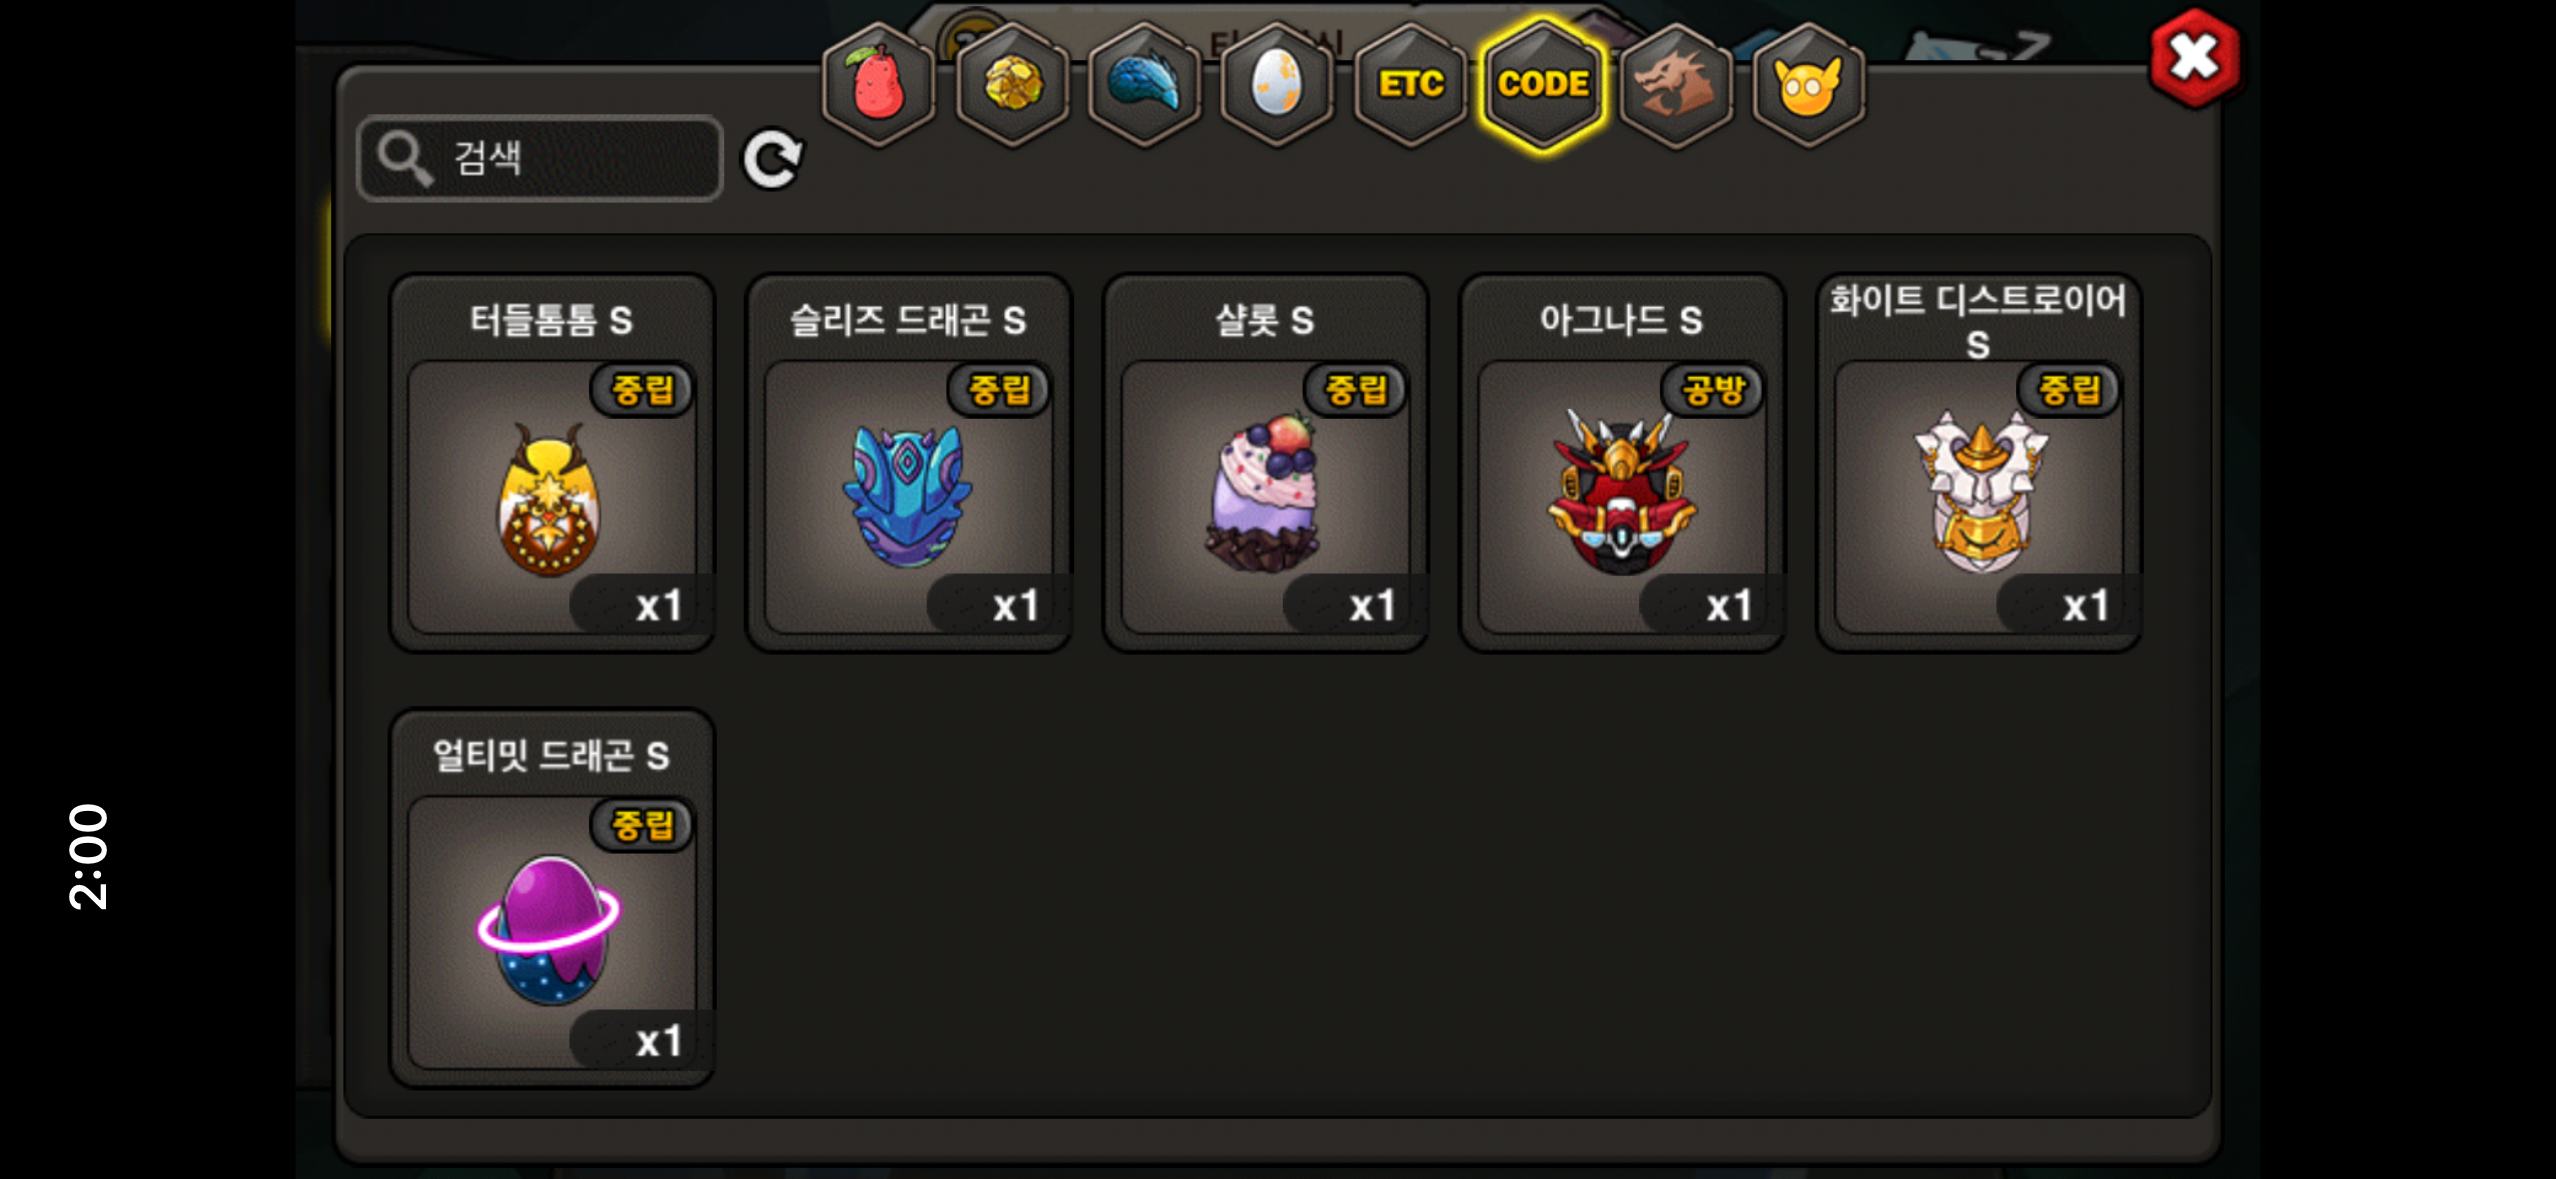Switch to the egg category icon
Image resolution: width=2556 pixels, height=1179 pixels.
(1277, 84)
